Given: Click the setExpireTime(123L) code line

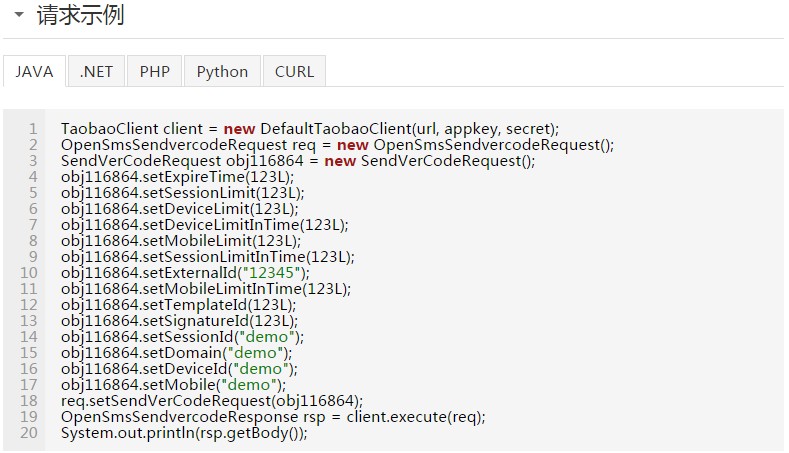Looking at the screenshot, I should 178,177.
